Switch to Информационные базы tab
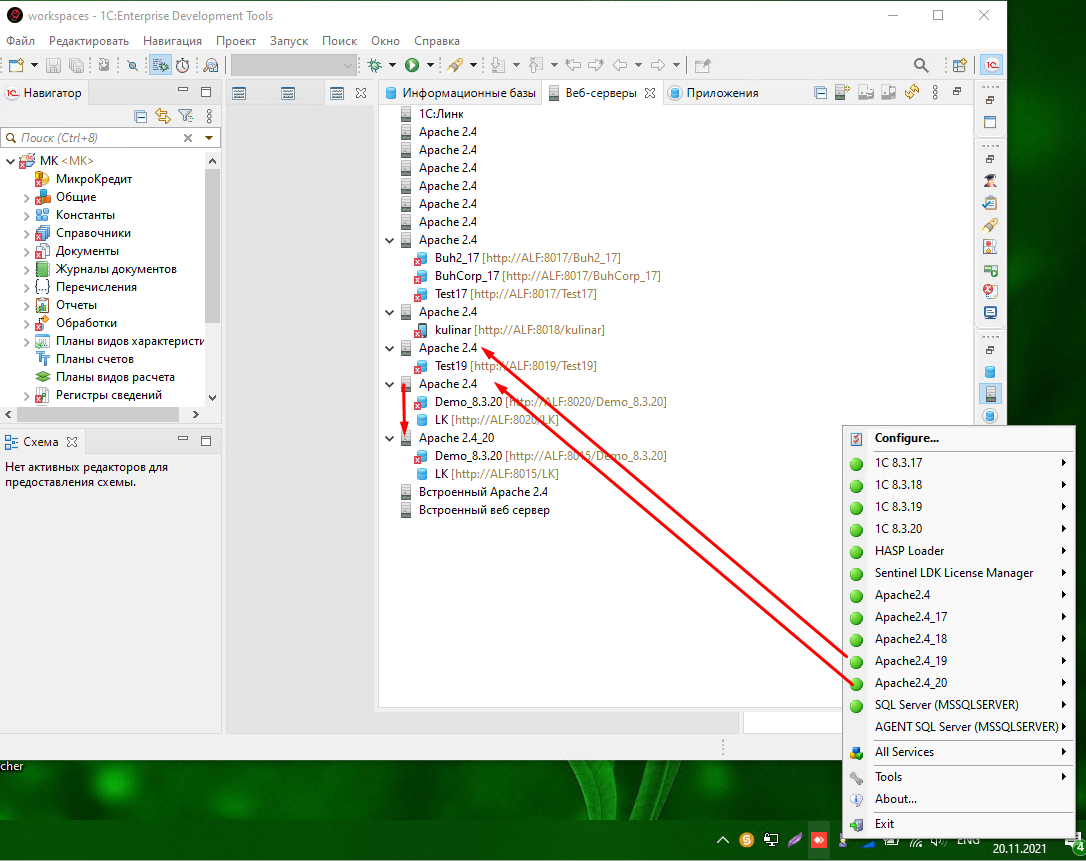This screenshot has height=861, width=1086. coord(461,93)
